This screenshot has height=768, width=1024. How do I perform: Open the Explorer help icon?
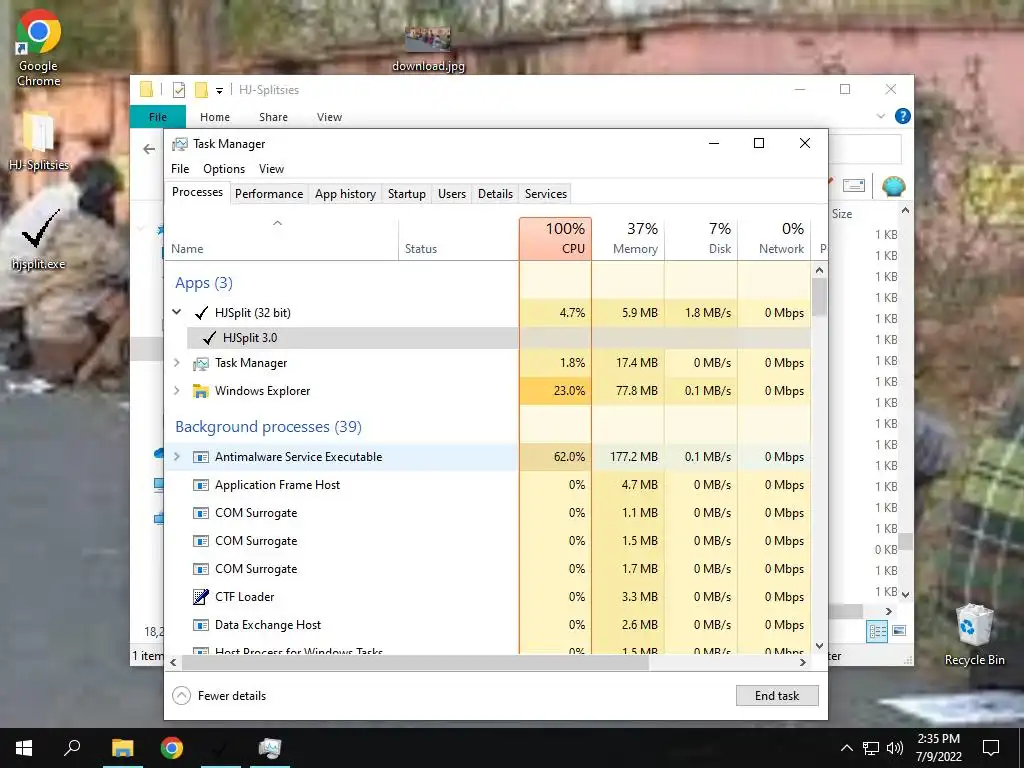(903, 116)
